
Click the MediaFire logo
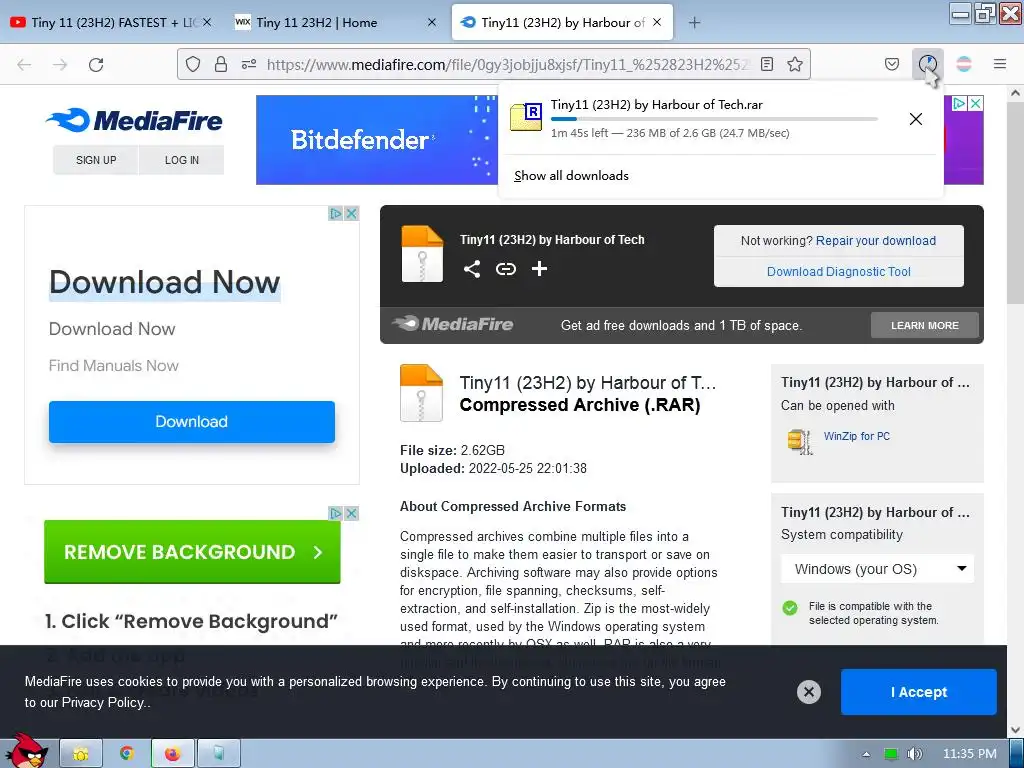(x=134, y=120)
